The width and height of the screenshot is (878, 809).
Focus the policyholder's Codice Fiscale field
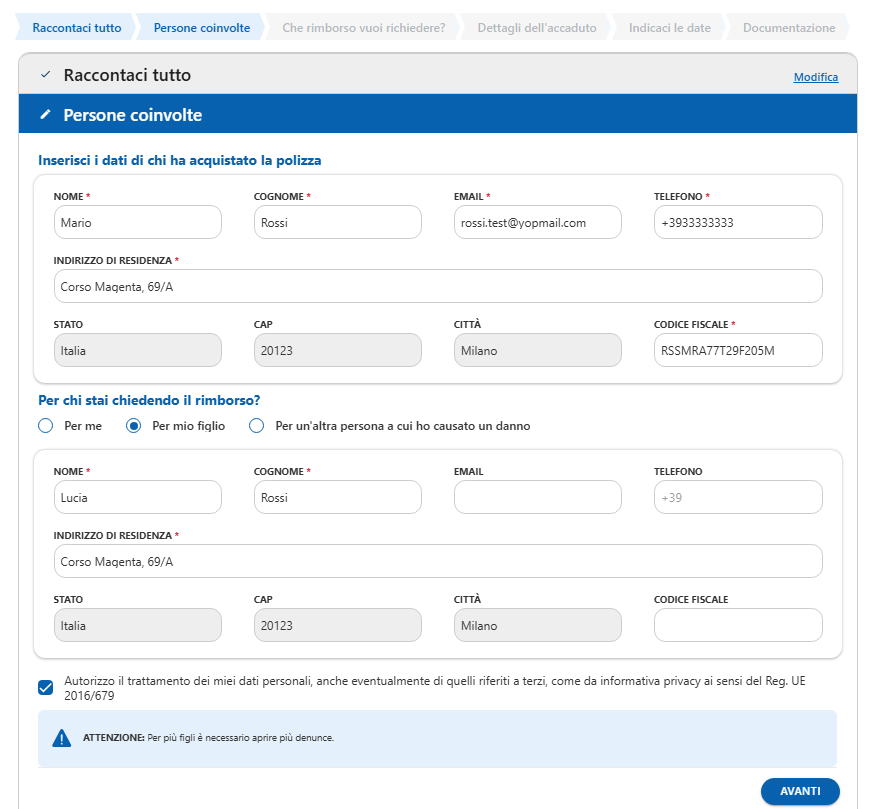coord(737,350)
